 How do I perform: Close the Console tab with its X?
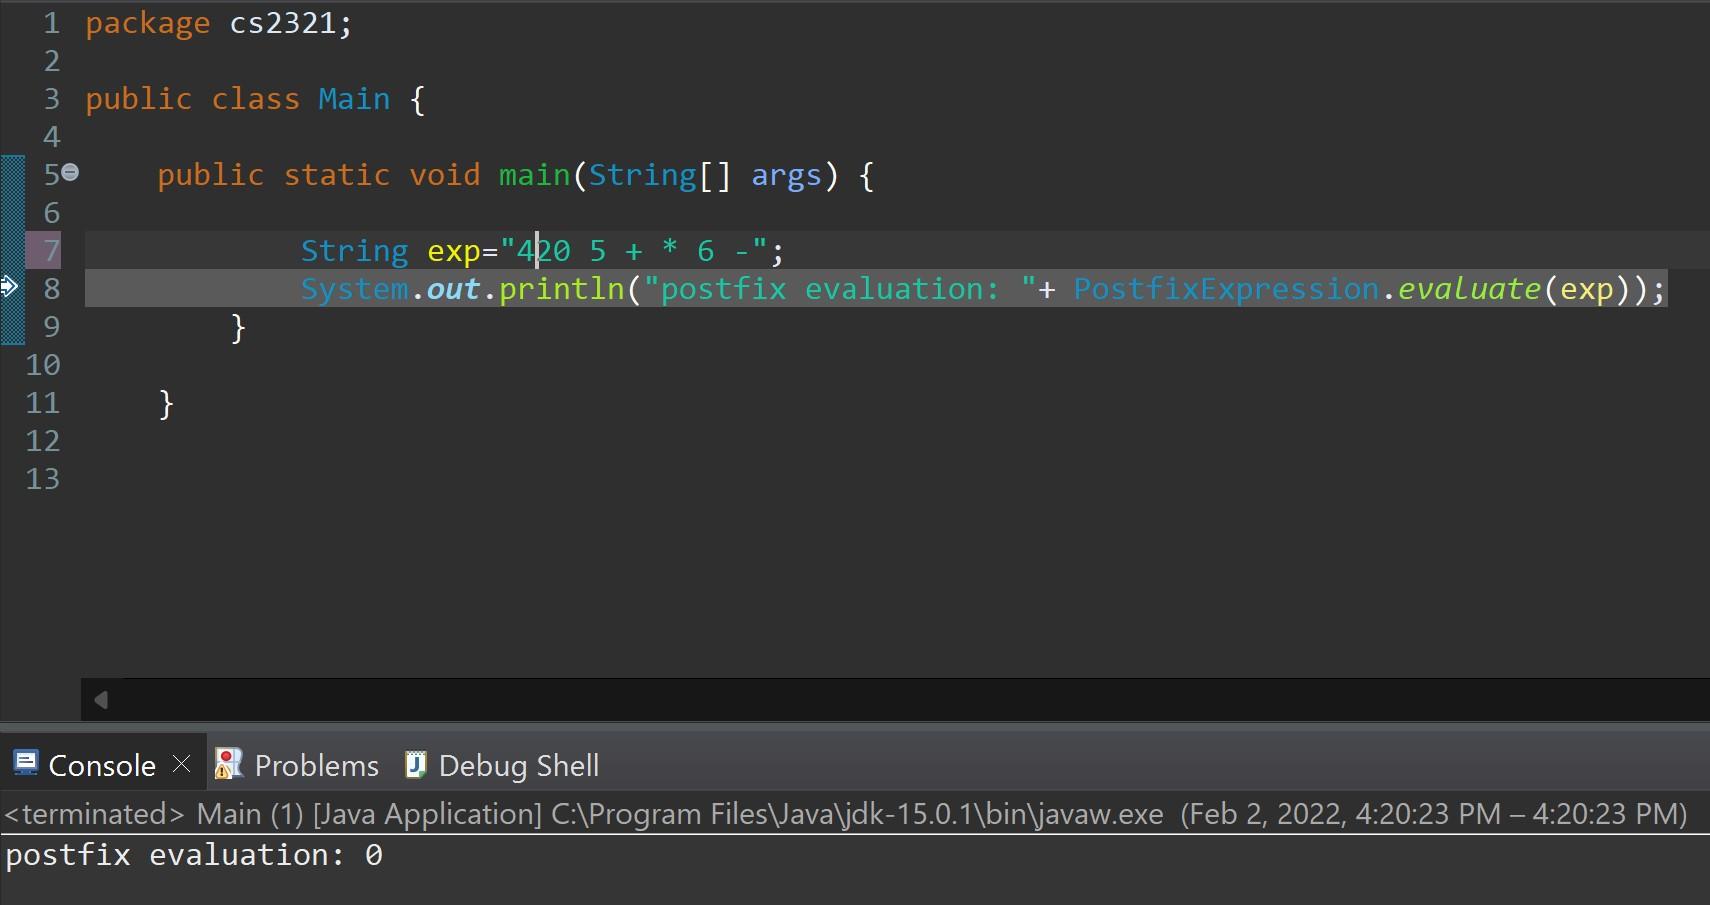(x=182, y=763)
